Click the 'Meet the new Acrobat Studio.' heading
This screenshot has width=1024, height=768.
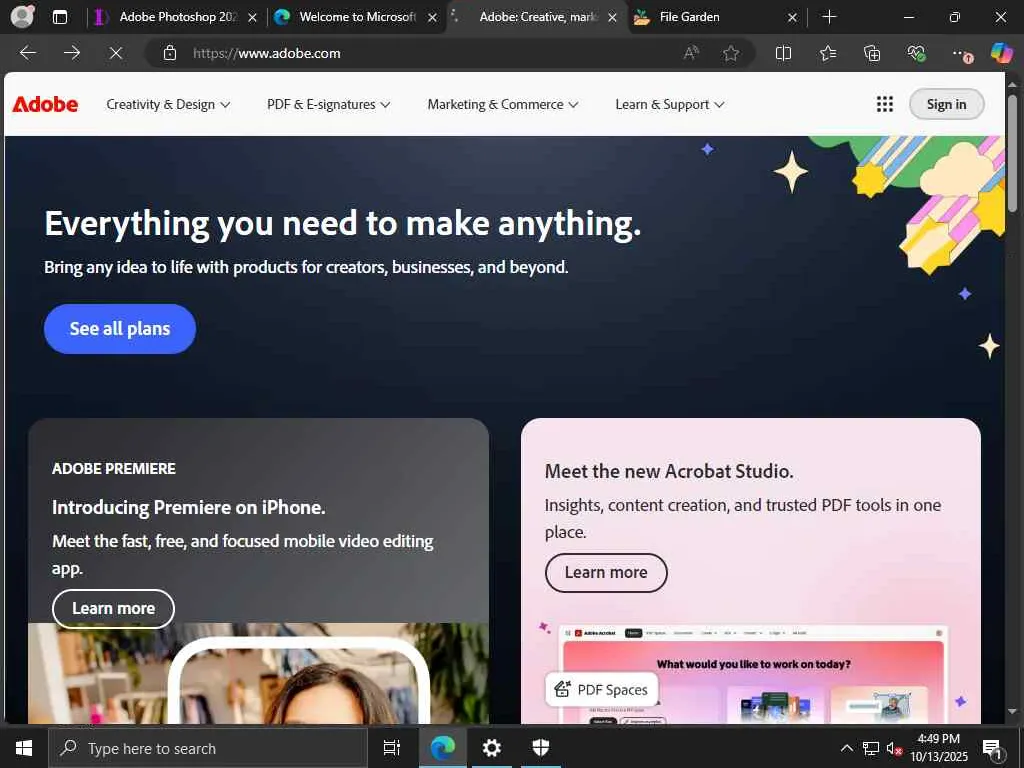[x=669, y=471]
